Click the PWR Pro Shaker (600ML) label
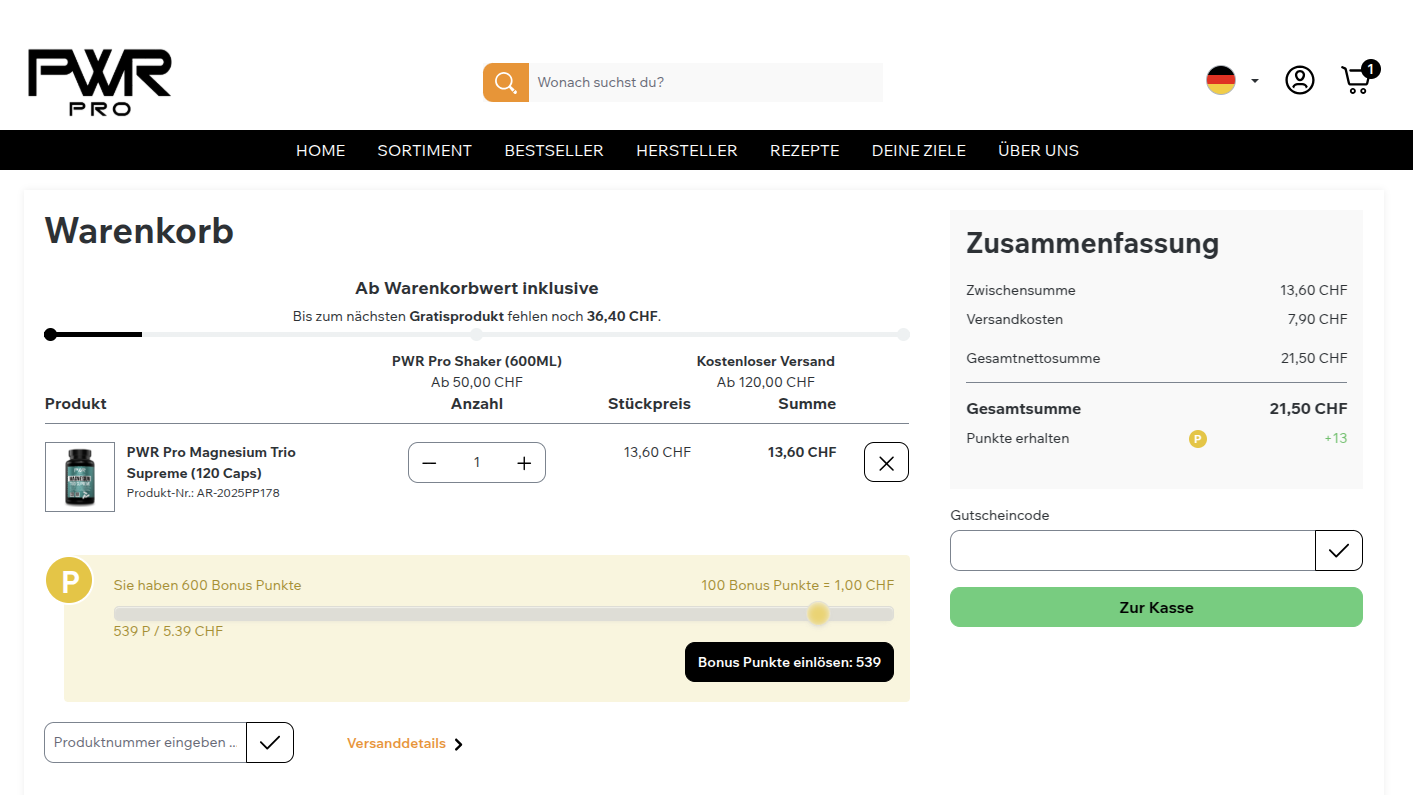The image size is (1413, 795). (x=477, y=361)
